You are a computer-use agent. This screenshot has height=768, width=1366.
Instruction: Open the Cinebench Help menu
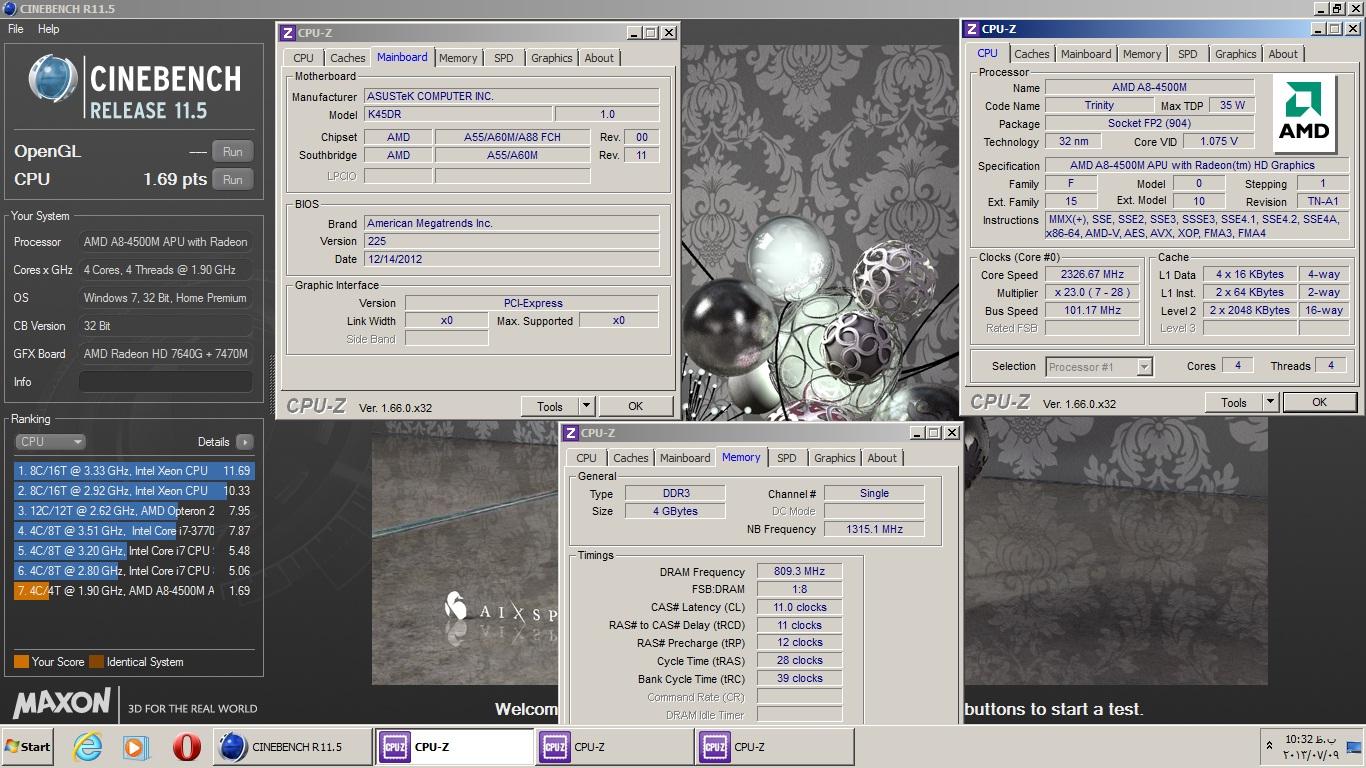point(48,29)
